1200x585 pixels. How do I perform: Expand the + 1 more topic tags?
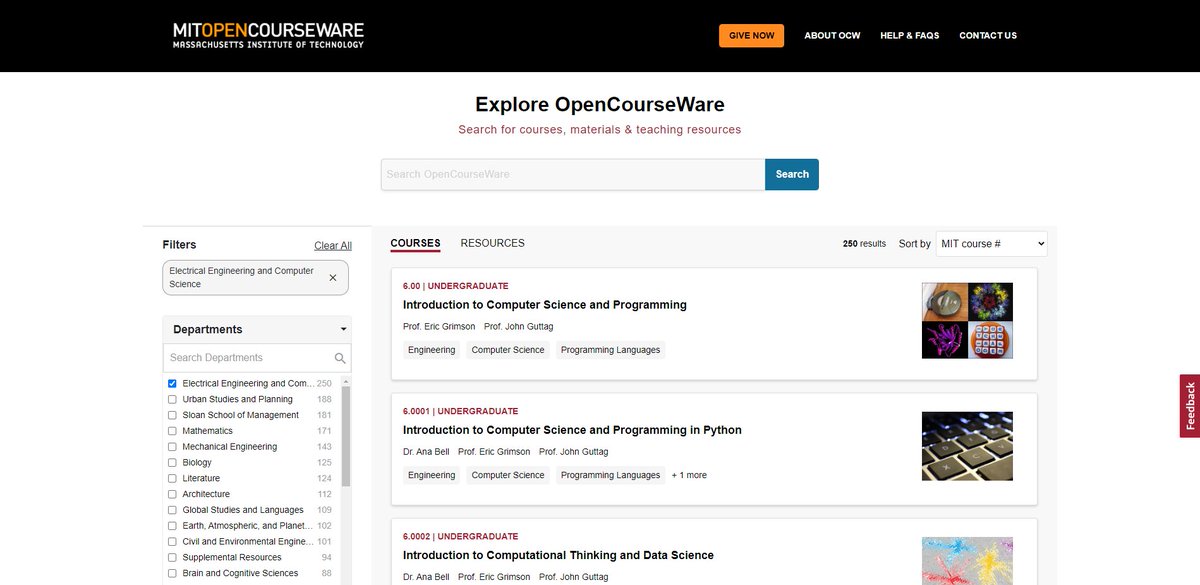(x=688, y=475)
